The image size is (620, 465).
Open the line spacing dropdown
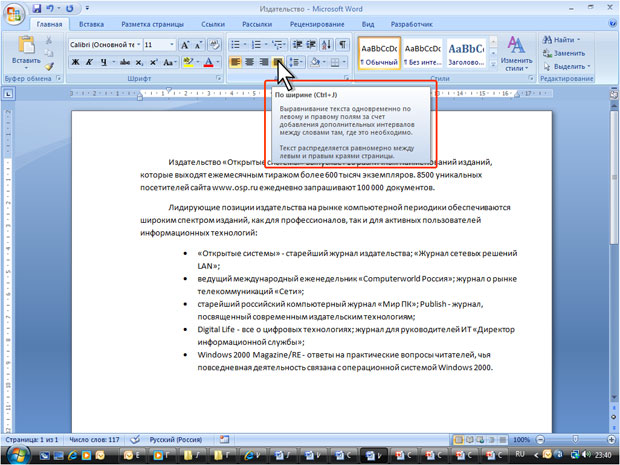tap(297, 62)
